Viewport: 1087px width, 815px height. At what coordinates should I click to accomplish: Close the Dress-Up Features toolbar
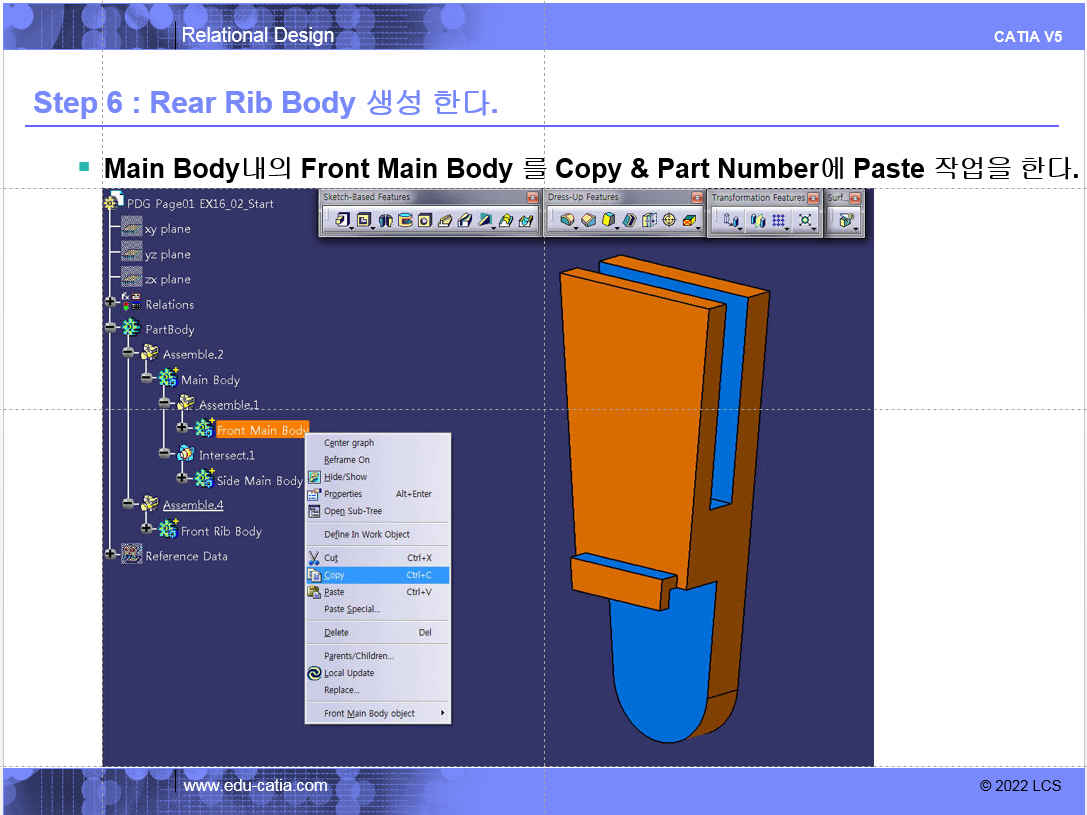[697, 197]
